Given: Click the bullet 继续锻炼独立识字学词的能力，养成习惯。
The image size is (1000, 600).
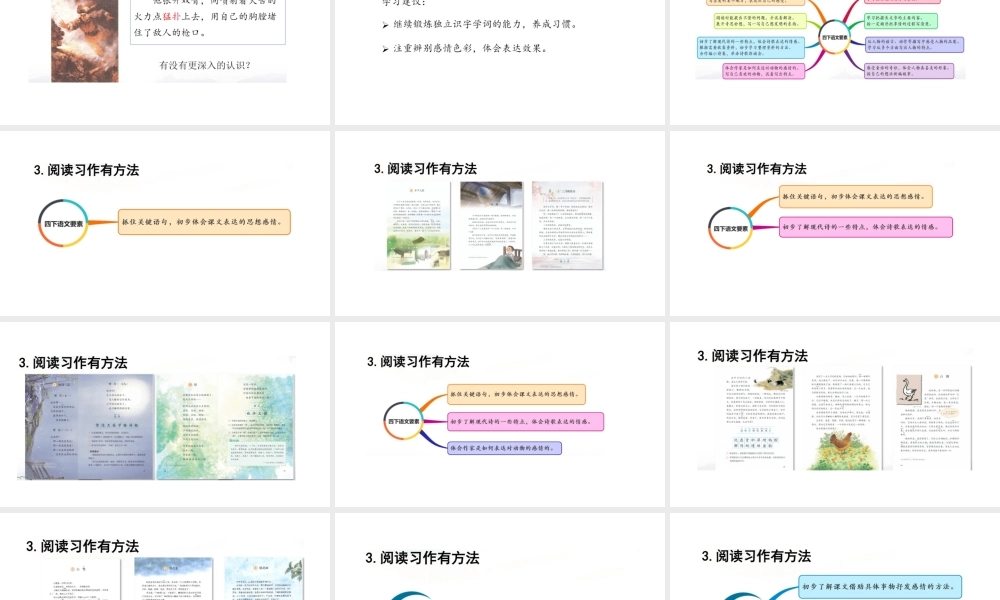Looking at the screenshot, I should [x=485, y=24].
